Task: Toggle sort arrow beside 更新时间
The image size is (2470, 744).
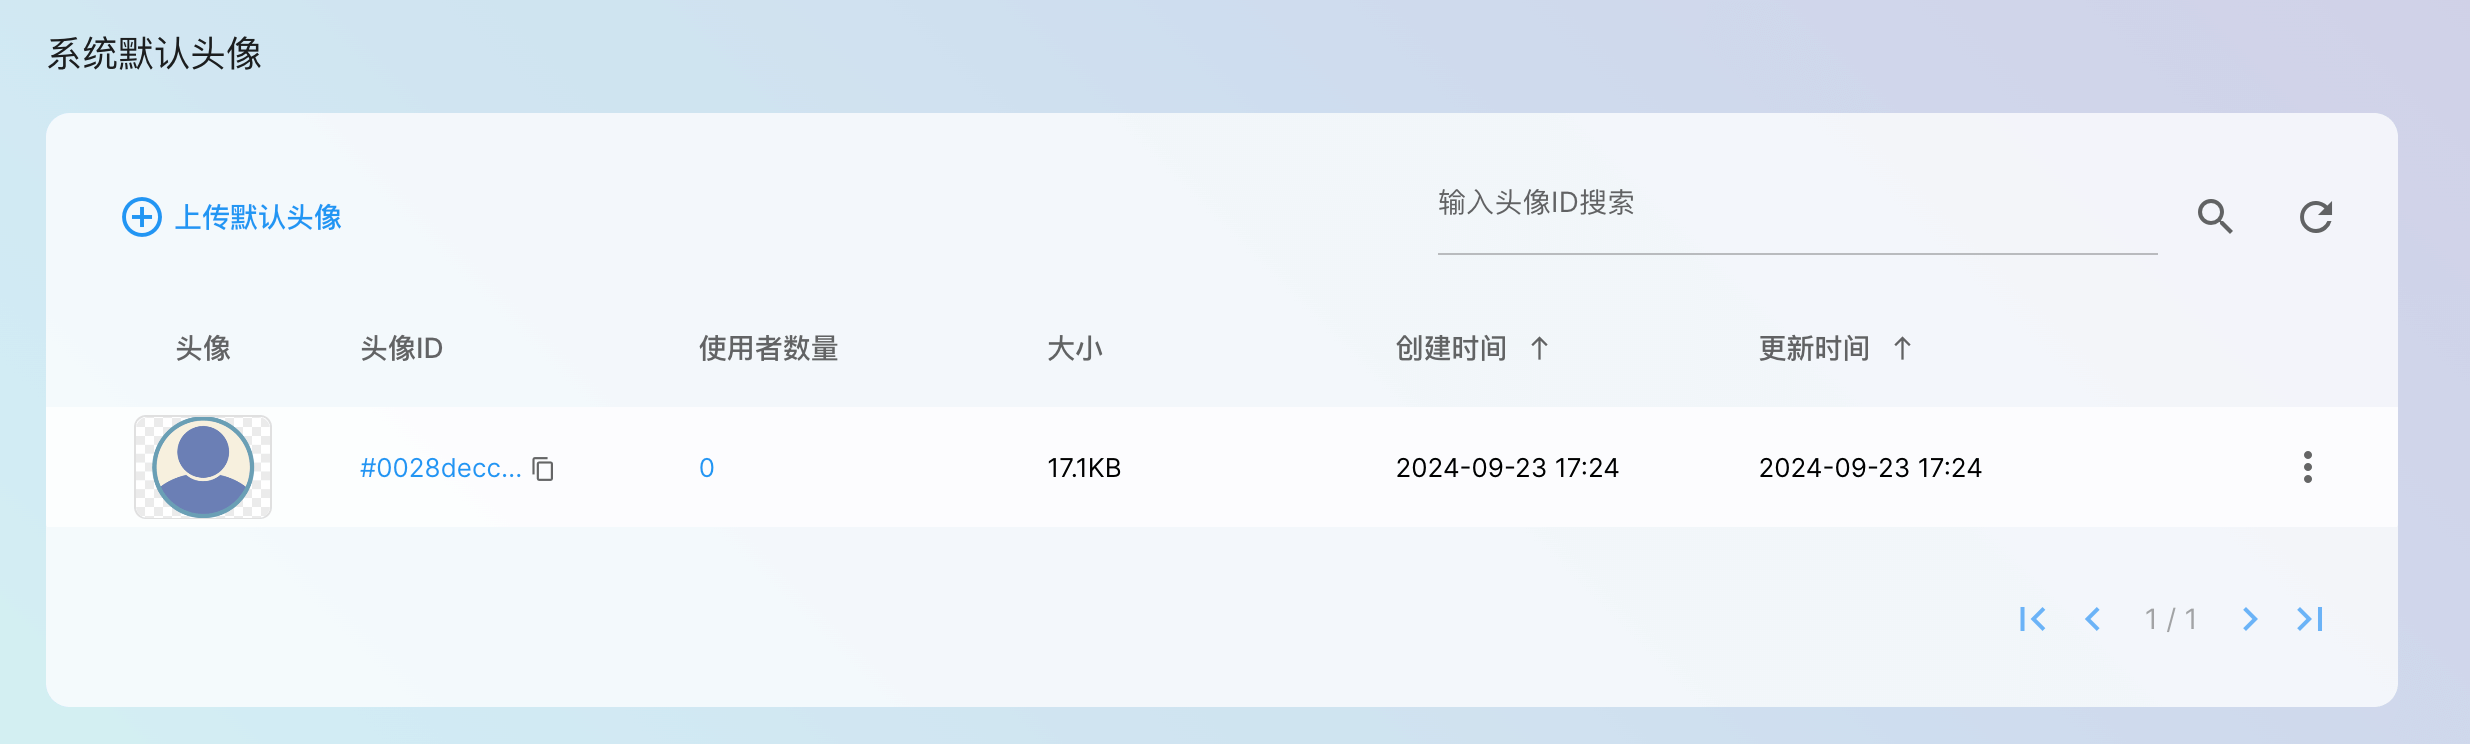Action: 1902,348
